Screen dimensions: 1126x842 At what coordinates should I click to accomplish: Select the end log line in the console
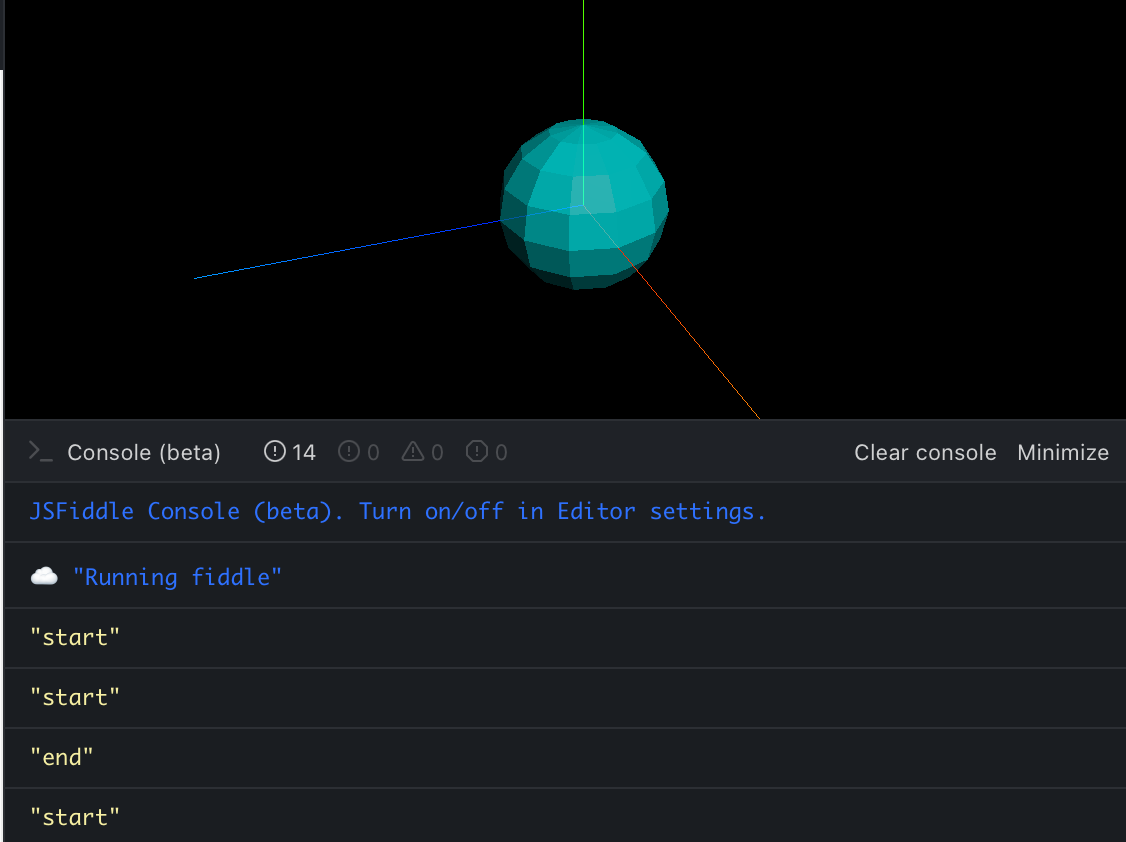tap(62, 757)
